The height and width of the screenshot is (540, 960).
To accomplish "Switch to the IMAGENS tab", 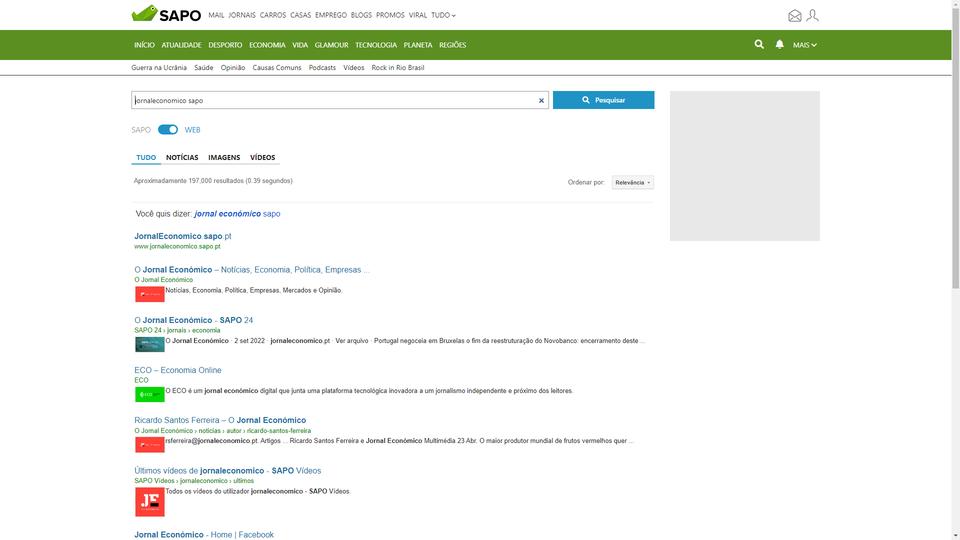I will point(224,157).
